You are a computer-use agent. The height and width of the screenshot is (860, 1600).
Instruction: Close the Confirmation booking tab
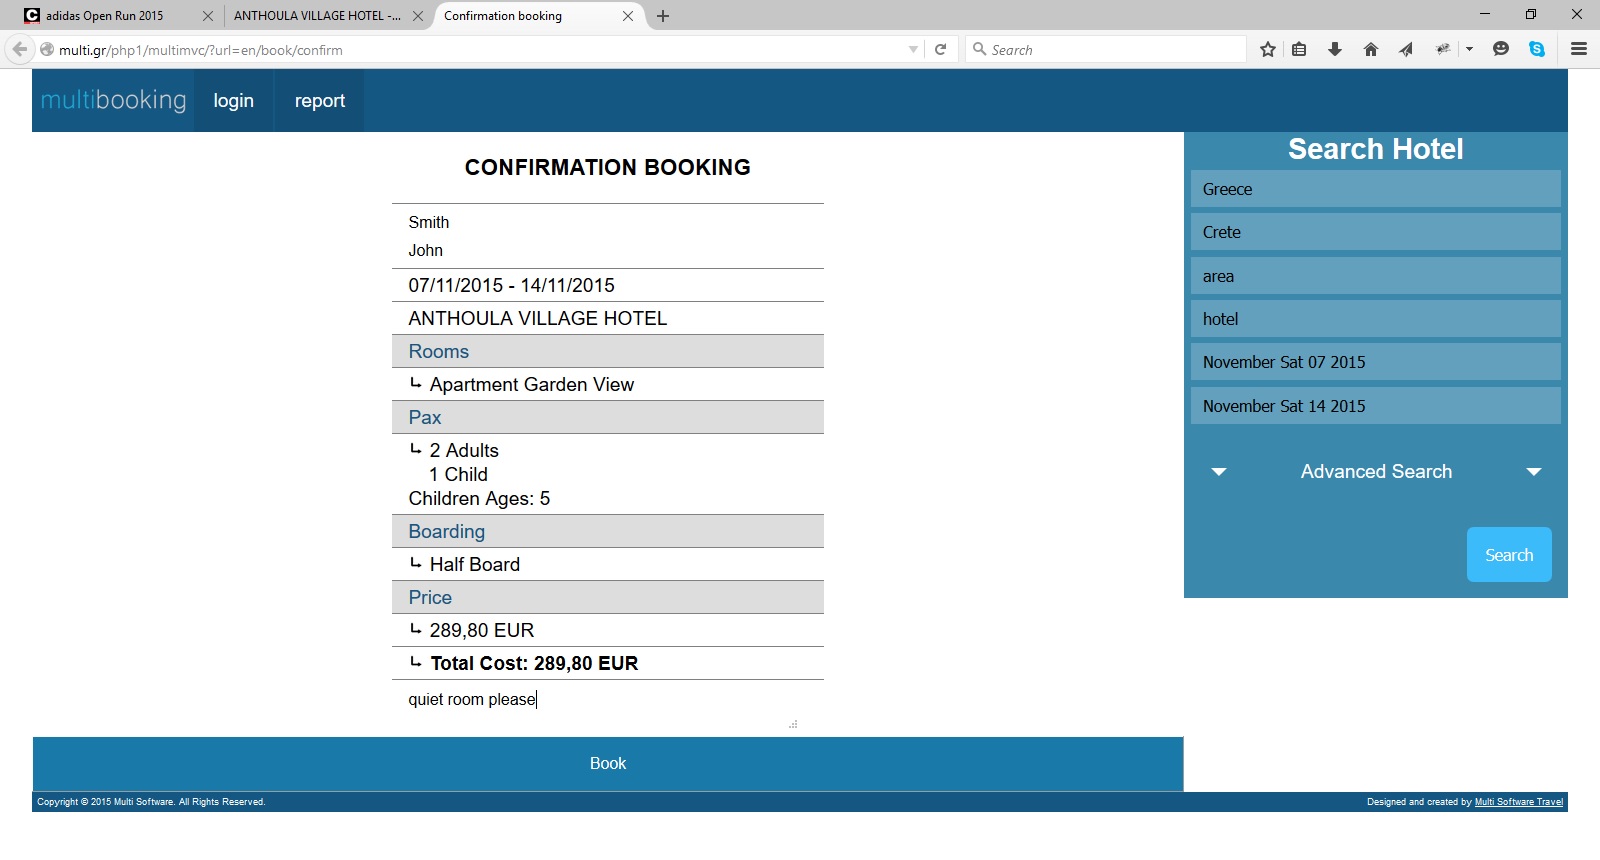[x=628, y=16]
